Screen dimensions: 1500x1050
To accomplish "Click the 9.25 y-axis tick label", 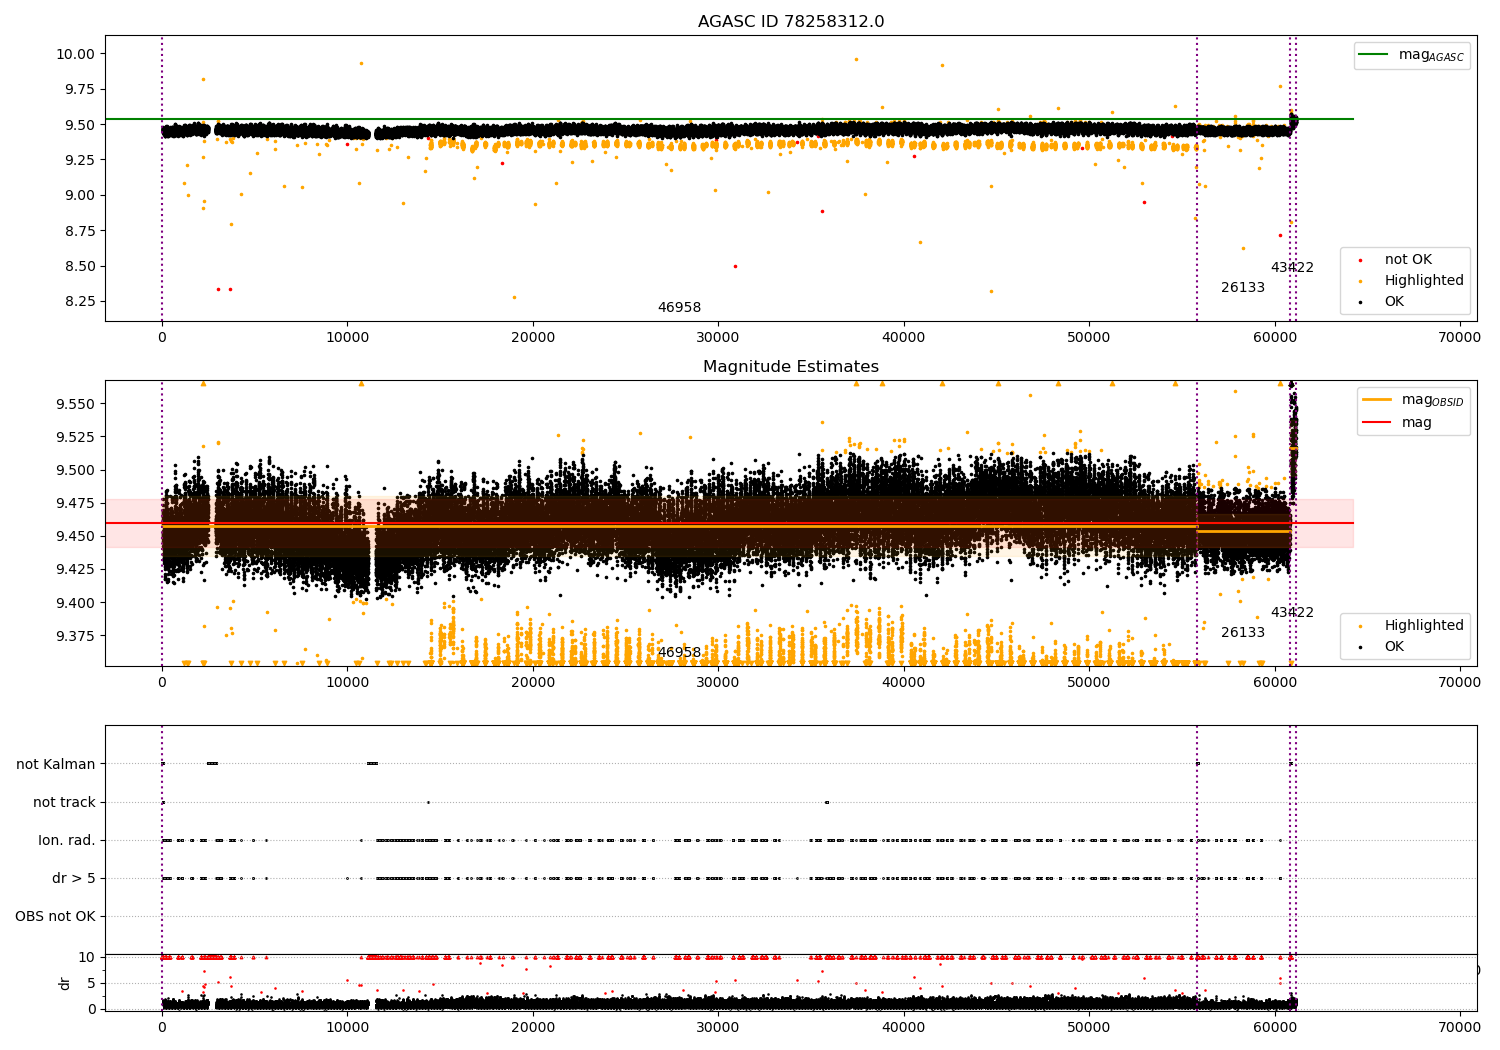I will (x=80, y=160).
